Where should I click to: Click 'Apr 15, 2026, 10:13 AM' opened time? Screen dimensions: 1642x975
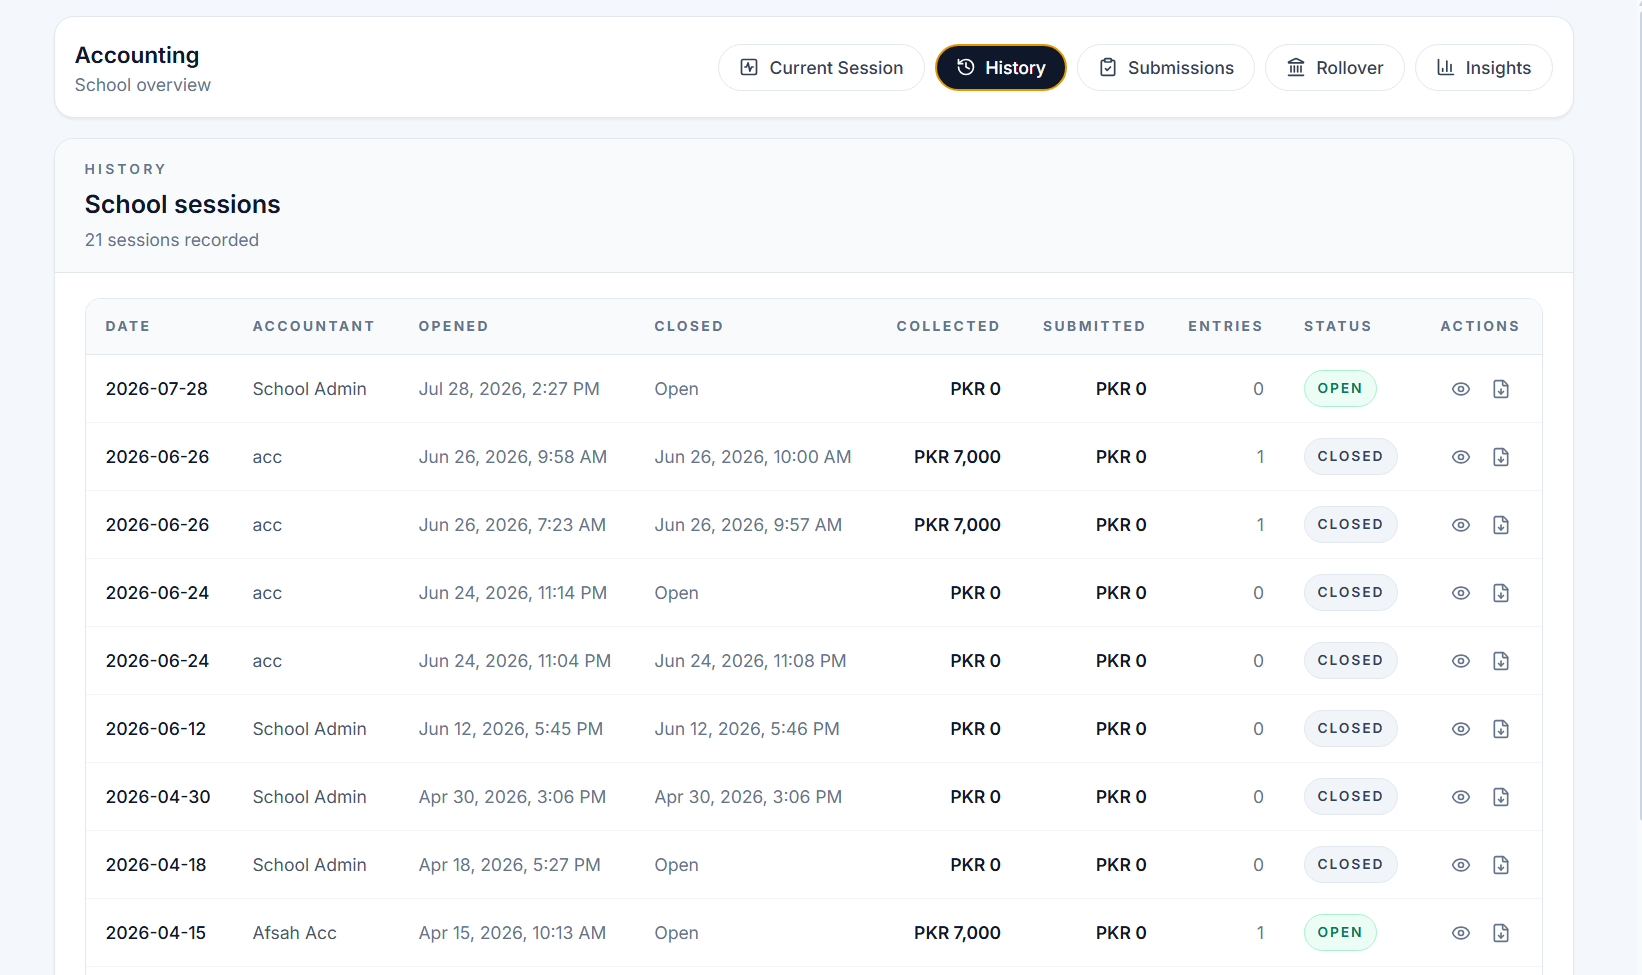click(x=512, y=933)
